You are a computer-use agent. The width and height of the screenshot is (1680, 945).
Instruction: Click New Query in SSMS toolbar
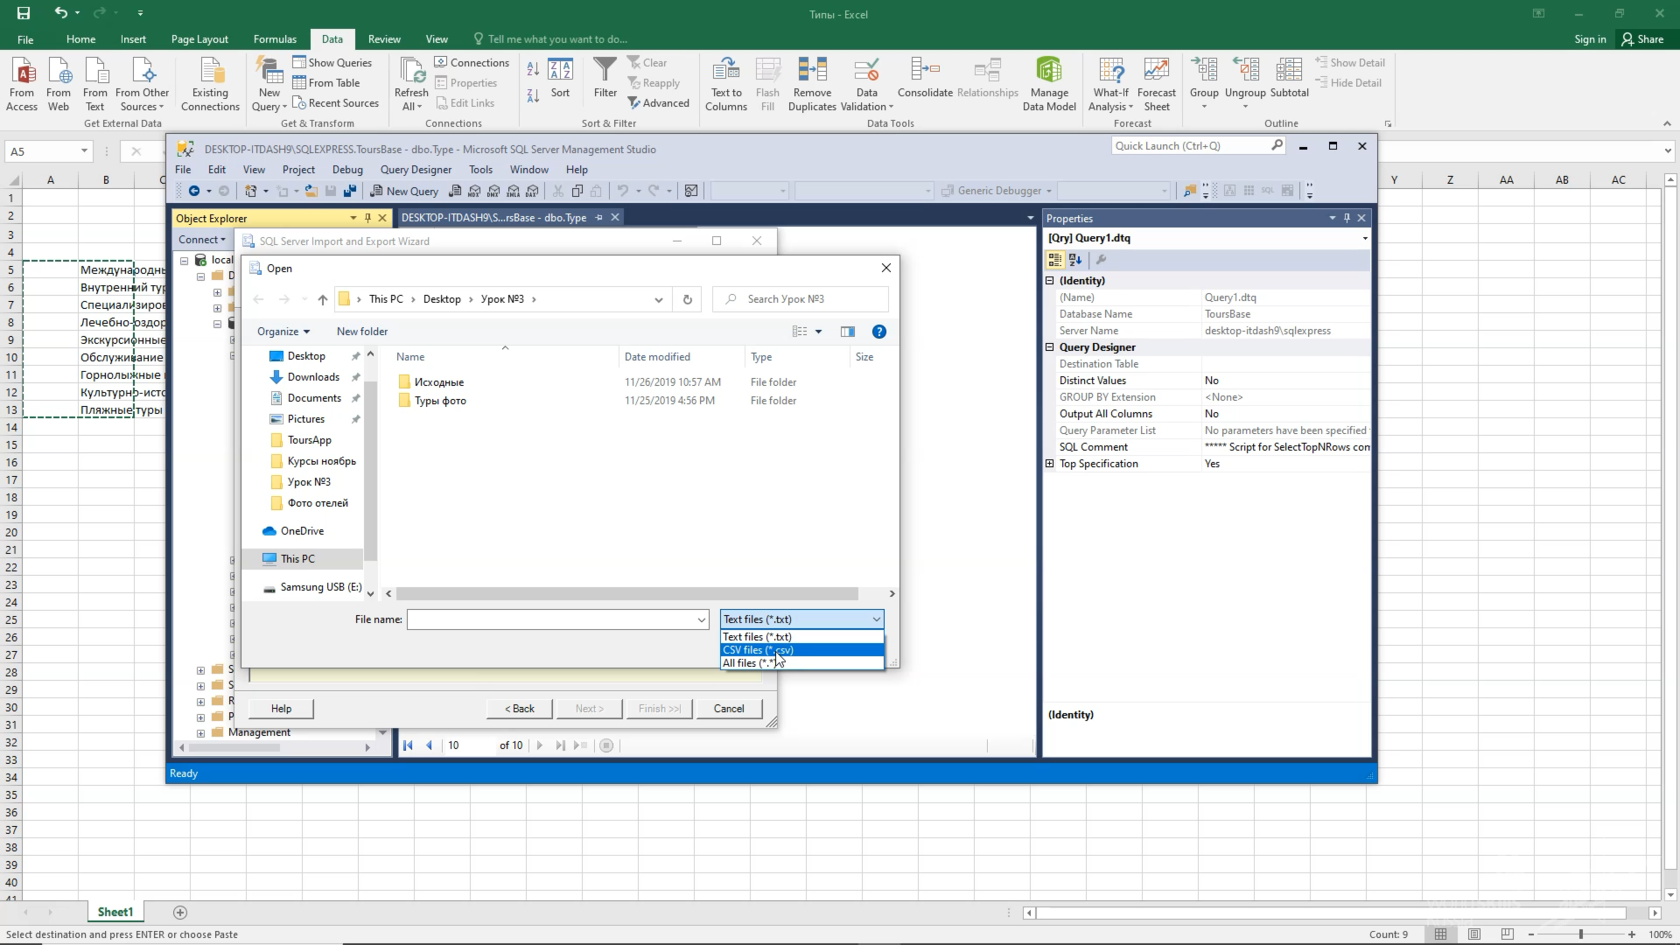click(404, 191)
